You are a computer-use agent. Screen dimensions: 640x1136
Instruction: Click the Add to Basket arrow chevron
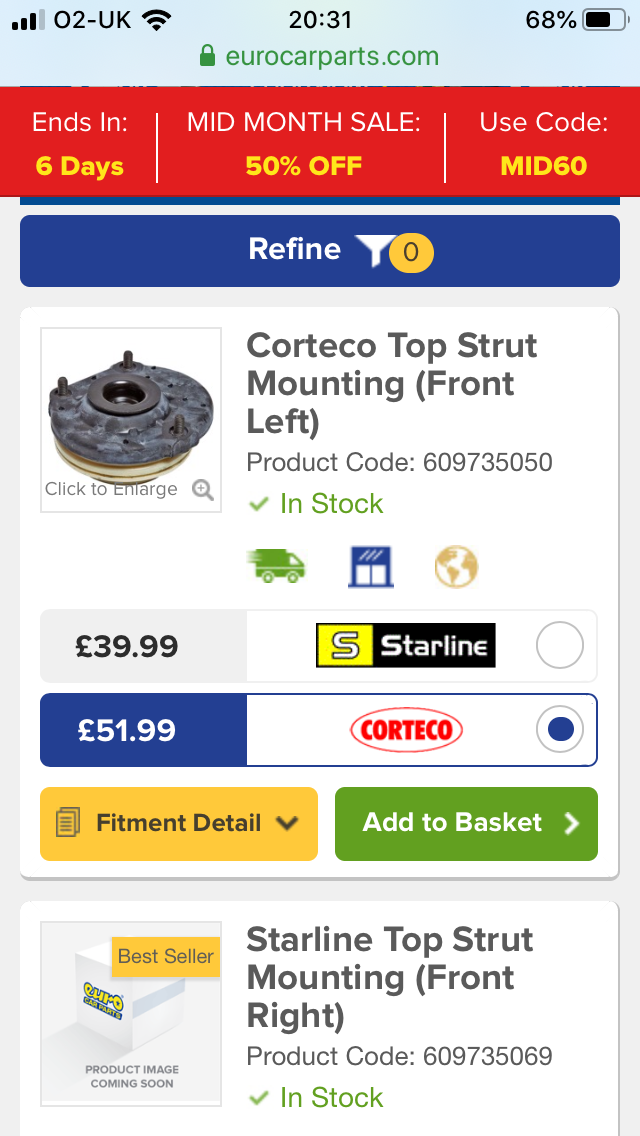[572, 824]
